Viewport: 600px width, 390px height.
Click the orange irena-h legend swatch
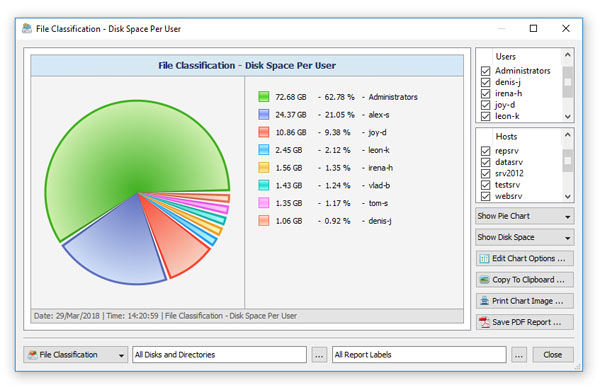[264, 168]
